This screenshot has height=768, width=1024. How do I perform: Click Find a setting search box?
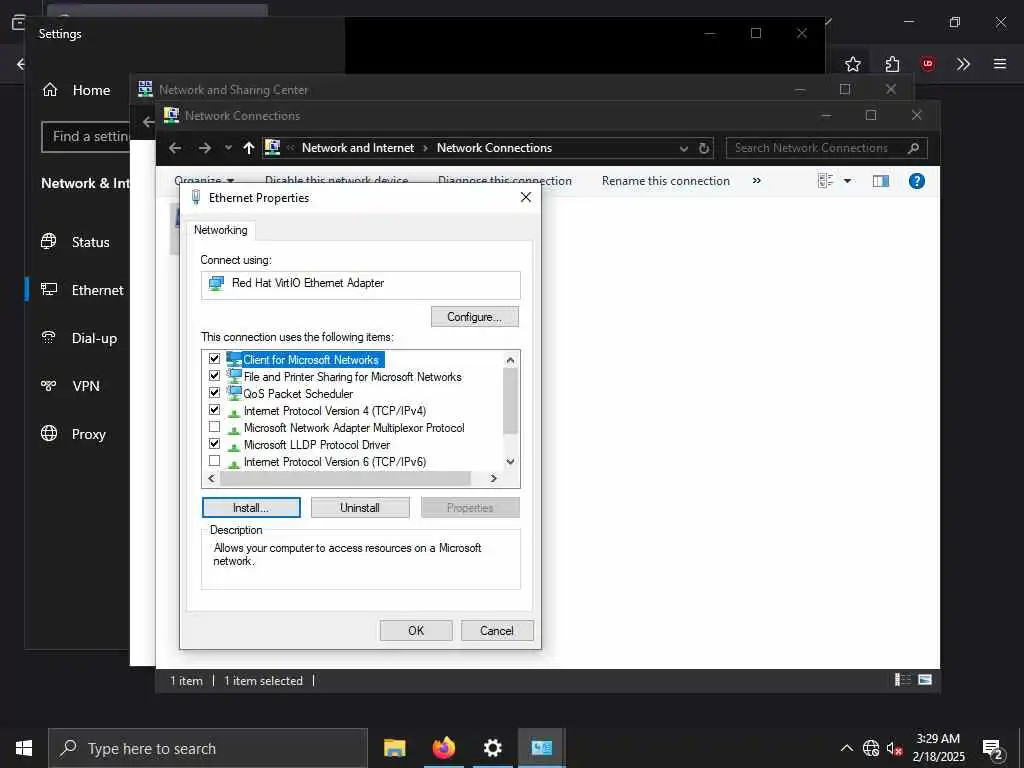point(86,136)
